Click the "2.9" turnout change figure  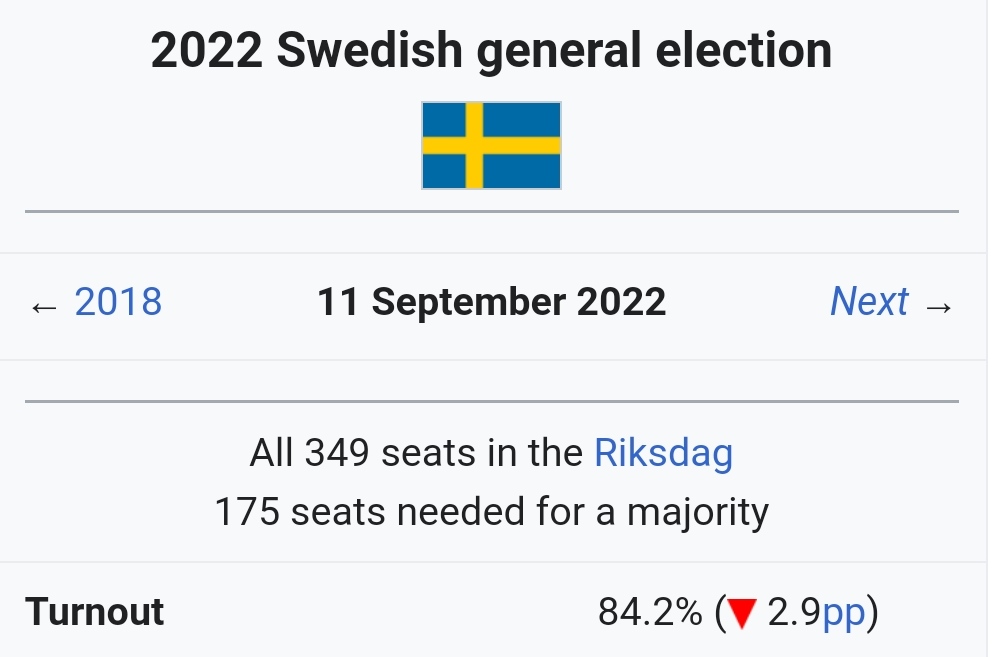pyautogui.click(x=793, y=612)
